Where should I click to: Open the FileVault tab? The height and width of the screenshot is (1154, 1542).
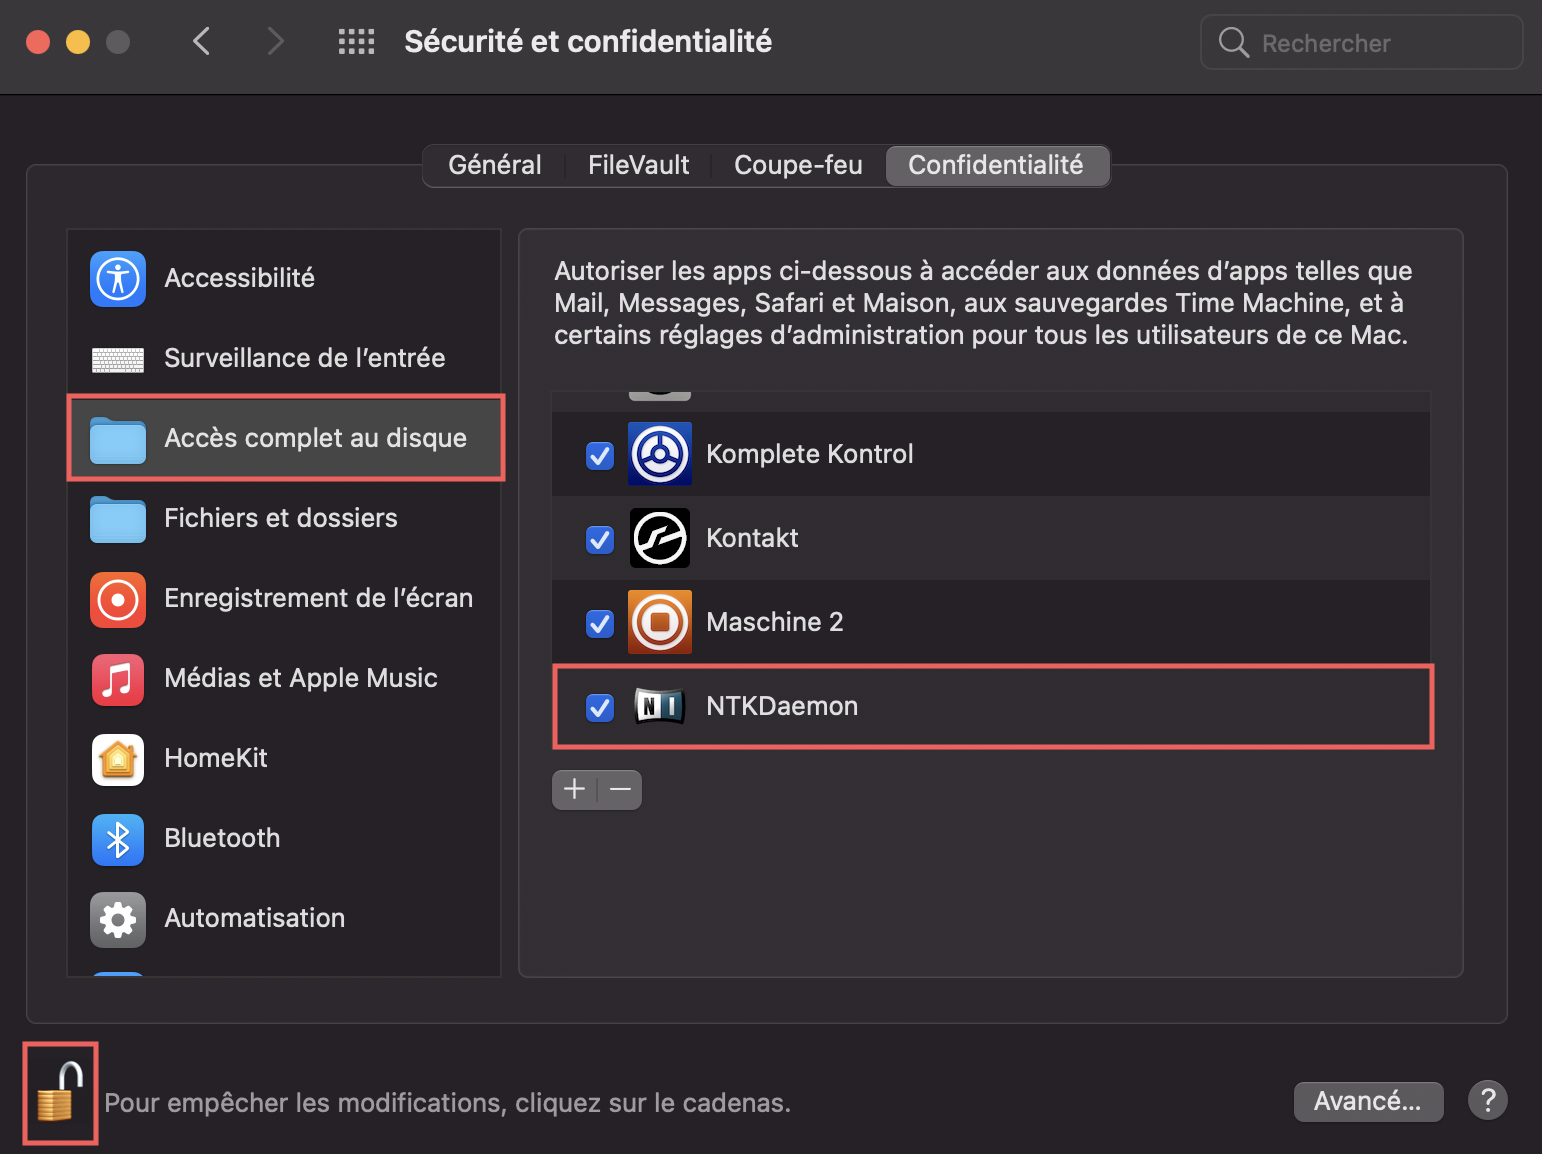tap(638, 165)
